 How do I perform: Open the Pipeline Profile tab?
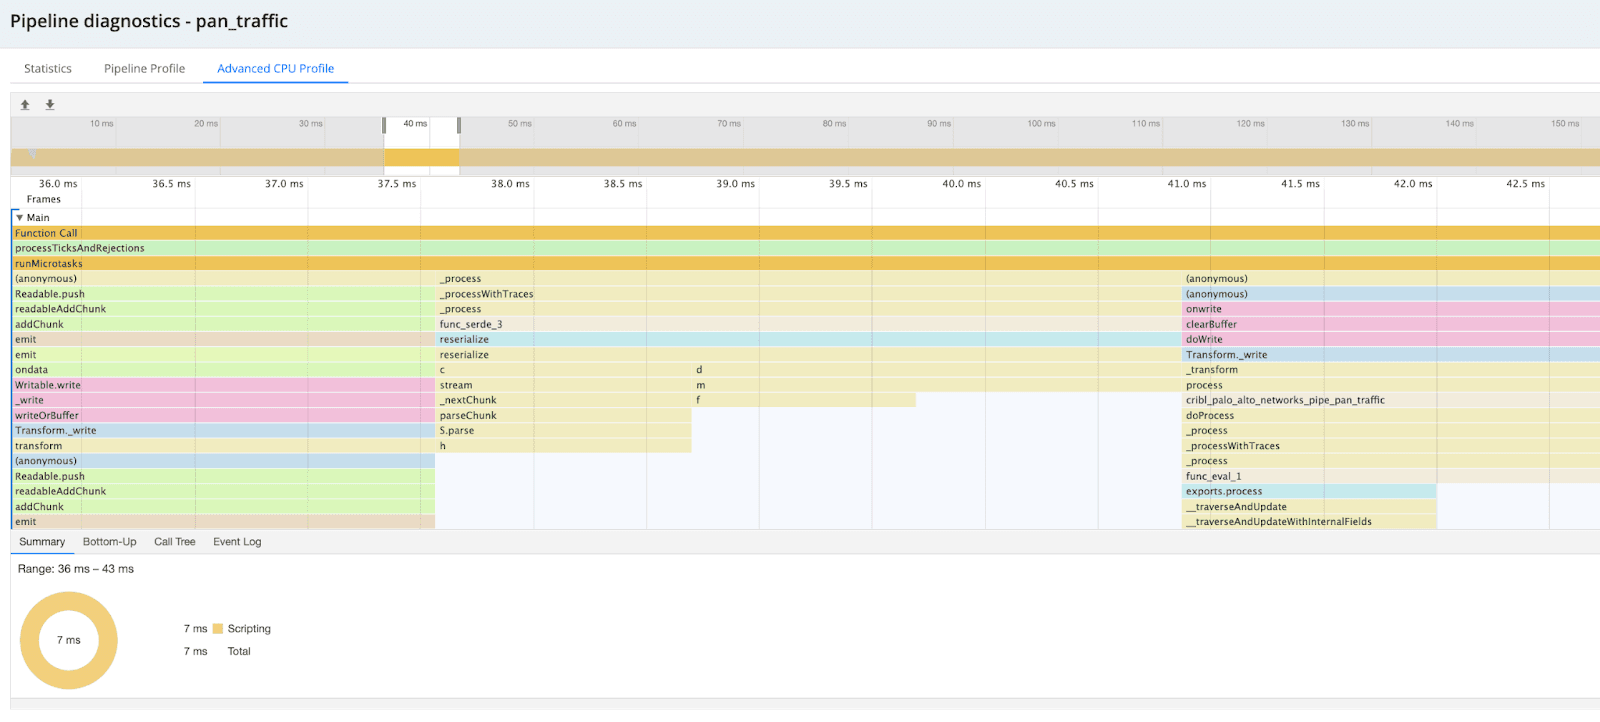pyautogui.click(x=144, y=69)
